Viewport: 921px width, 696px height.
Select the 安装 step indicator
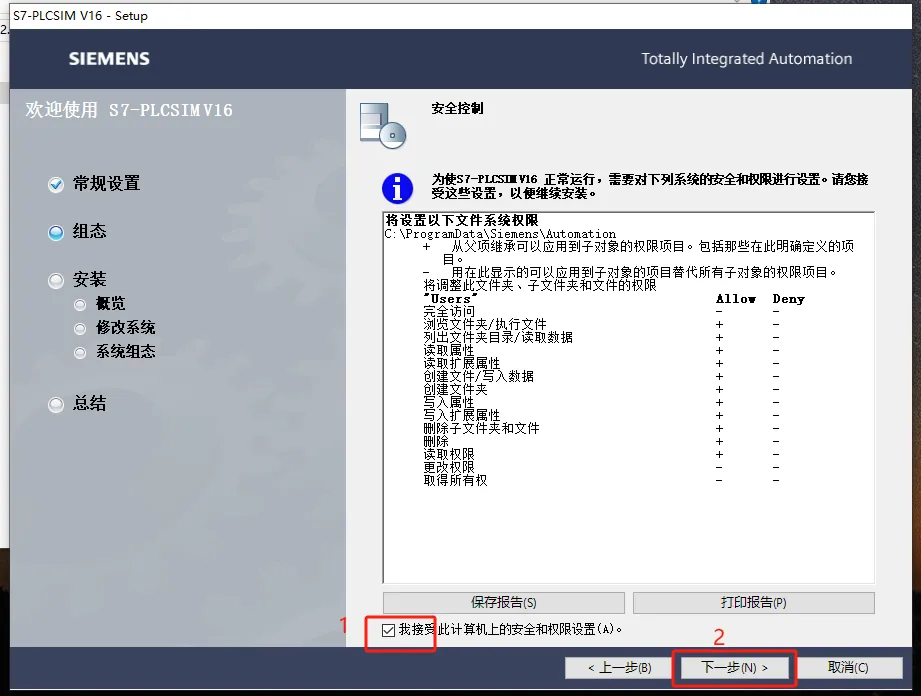point(56,281)
